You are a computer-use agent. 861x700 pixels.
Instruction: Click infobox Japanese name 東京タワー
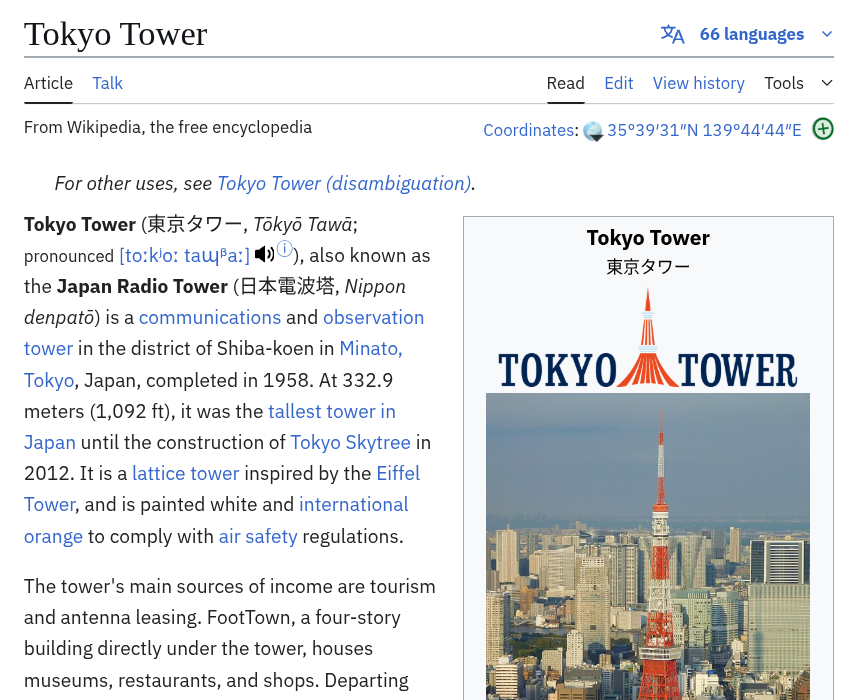(648, 267)
